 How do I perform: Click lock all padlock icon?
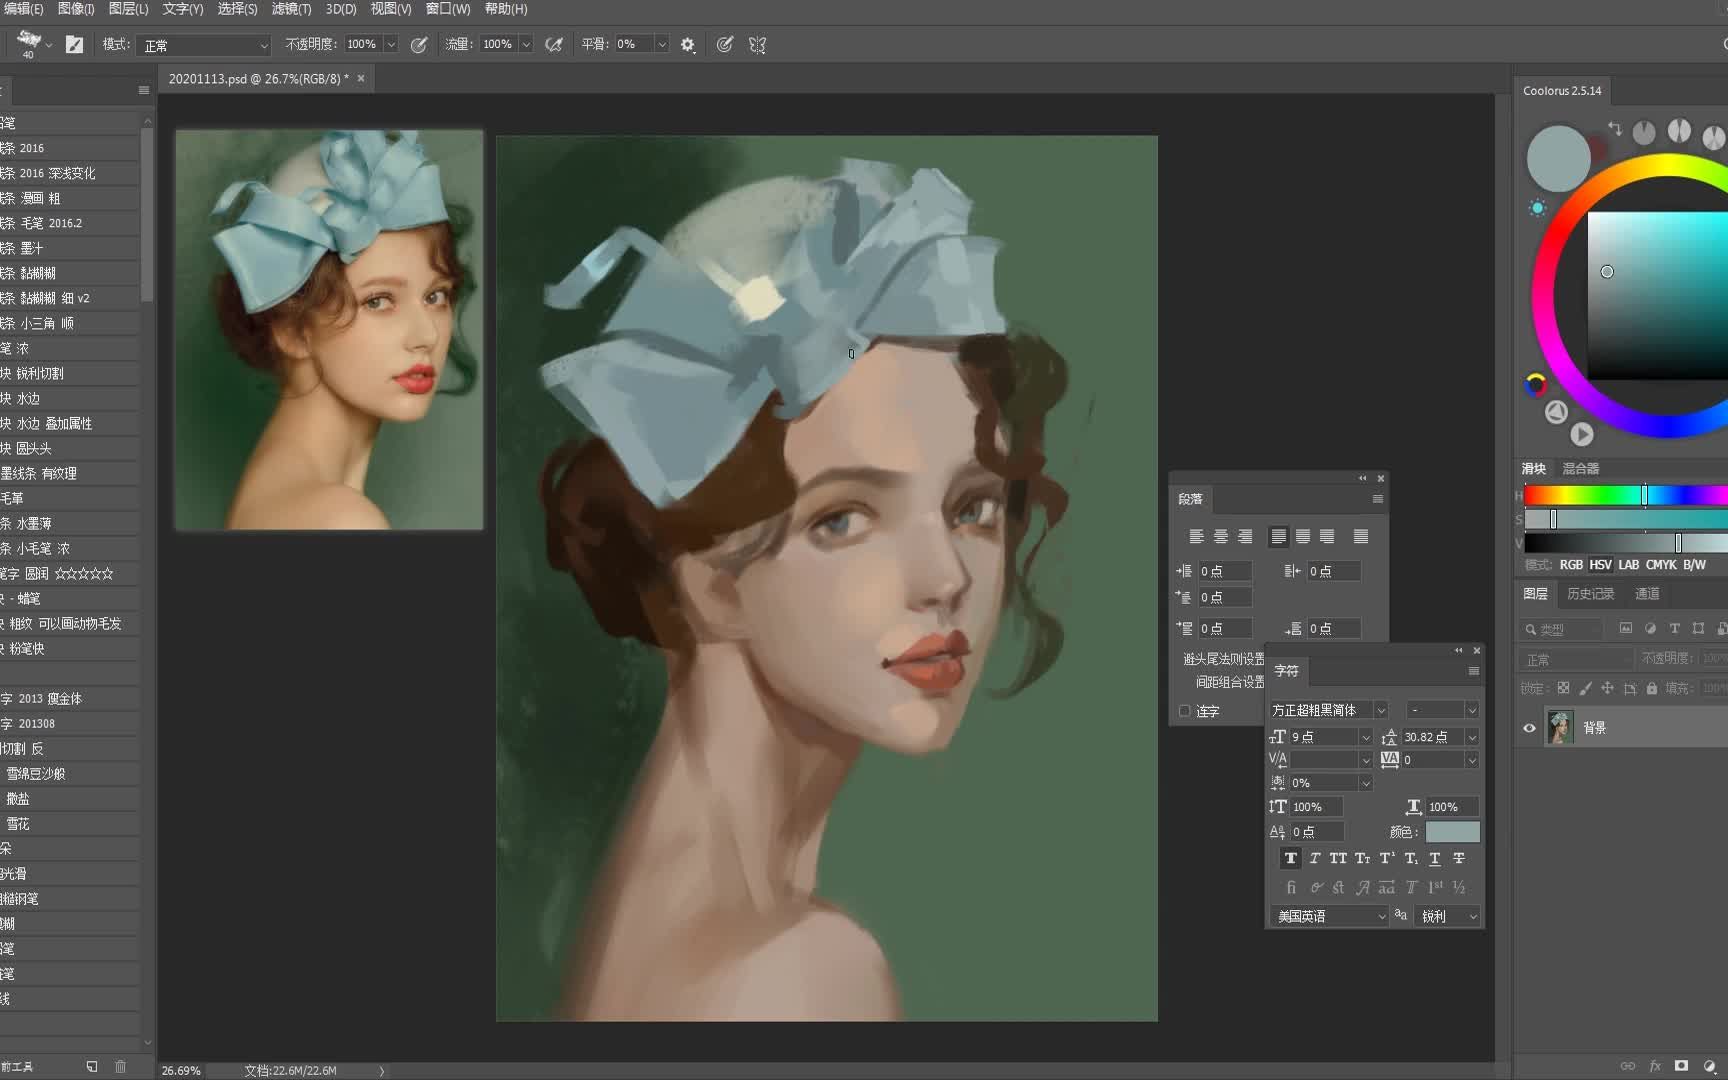point(1651,688)
